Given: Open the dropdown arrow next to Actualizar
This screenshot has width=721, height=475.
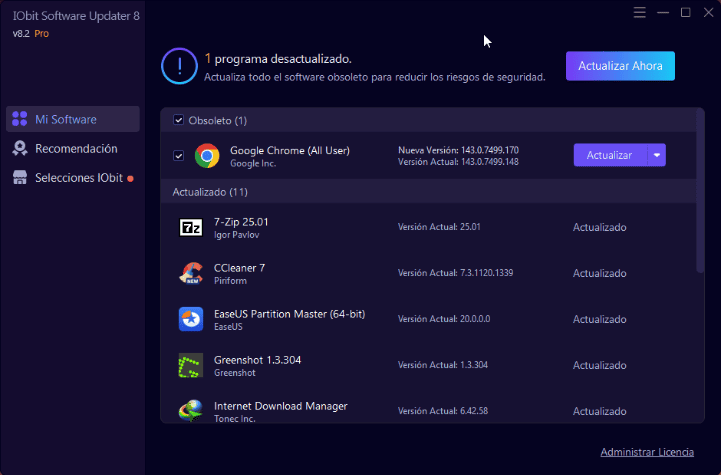Looking at the screenshot, I should pyautogui.click(x=657, y=155).
